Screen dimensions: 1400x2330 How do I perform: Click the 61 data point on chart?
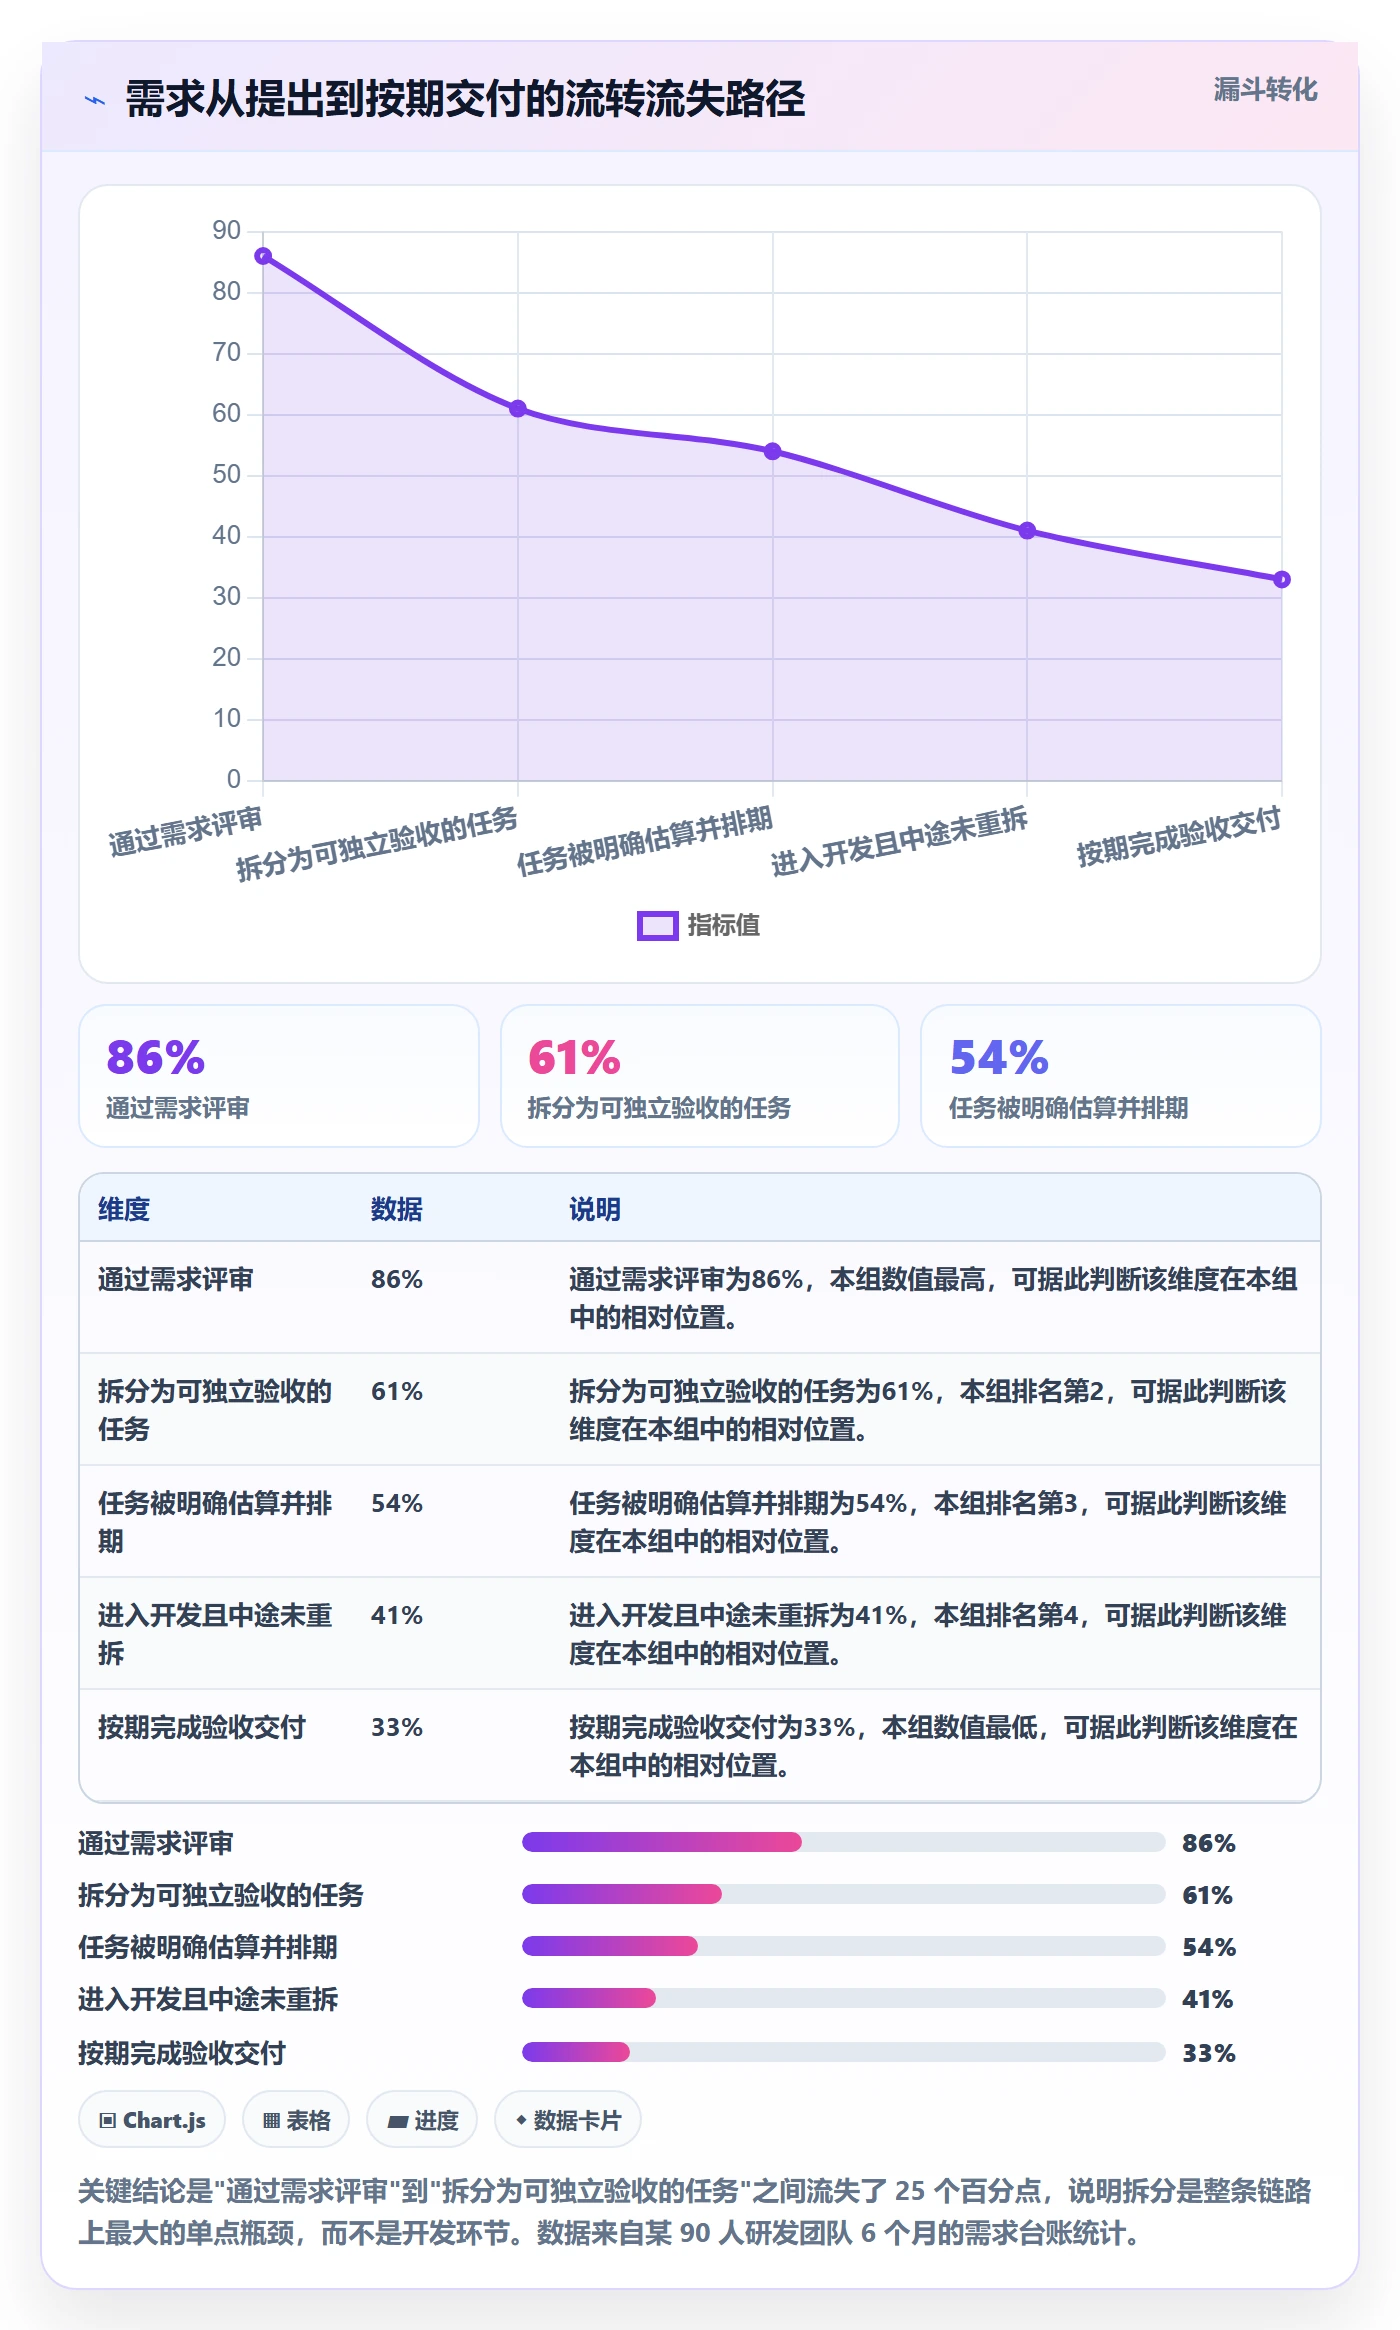click(518, 408)
